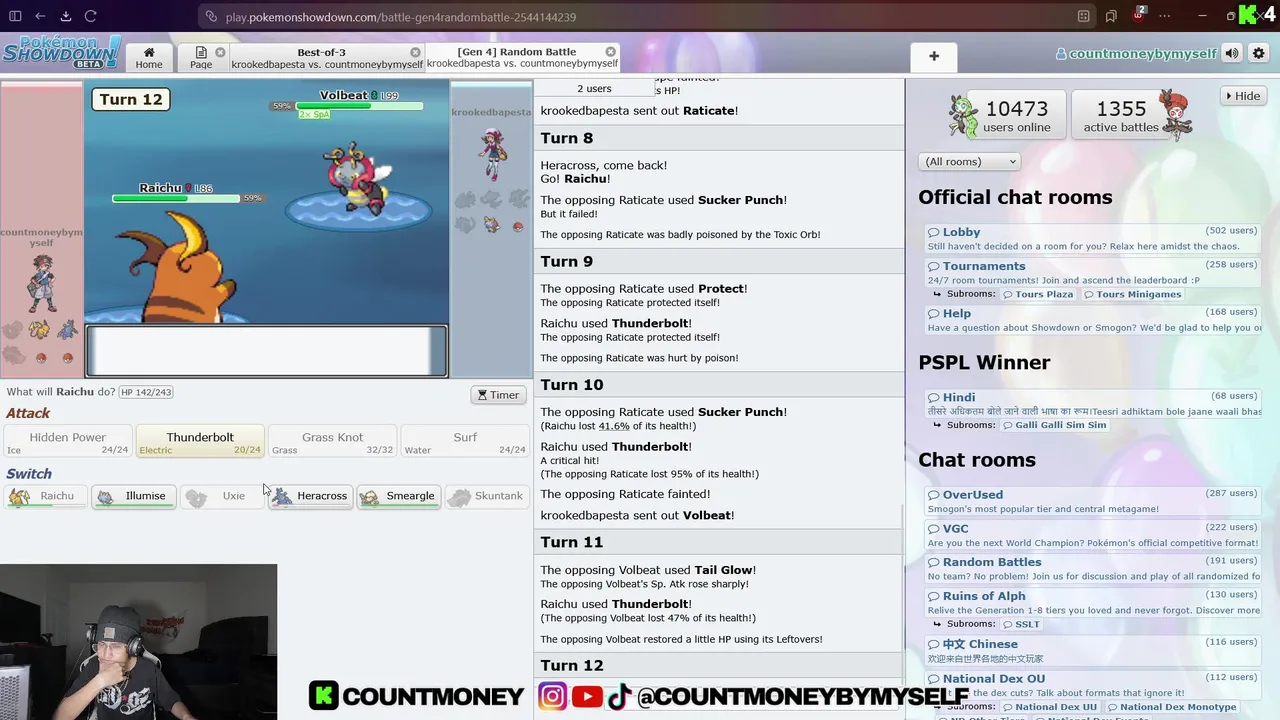The image size is (1280, 720).
Task: Switch to Best-of-3 battle tab
Action: coord(327,57)
